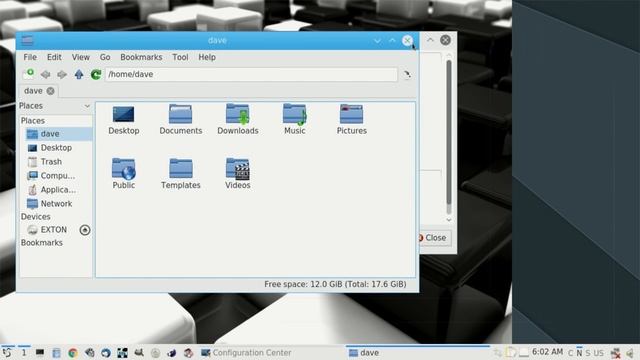Select Network in Places sidebar
The width and height of the screenshot is (640, 360).
click(x=56, y=204)
